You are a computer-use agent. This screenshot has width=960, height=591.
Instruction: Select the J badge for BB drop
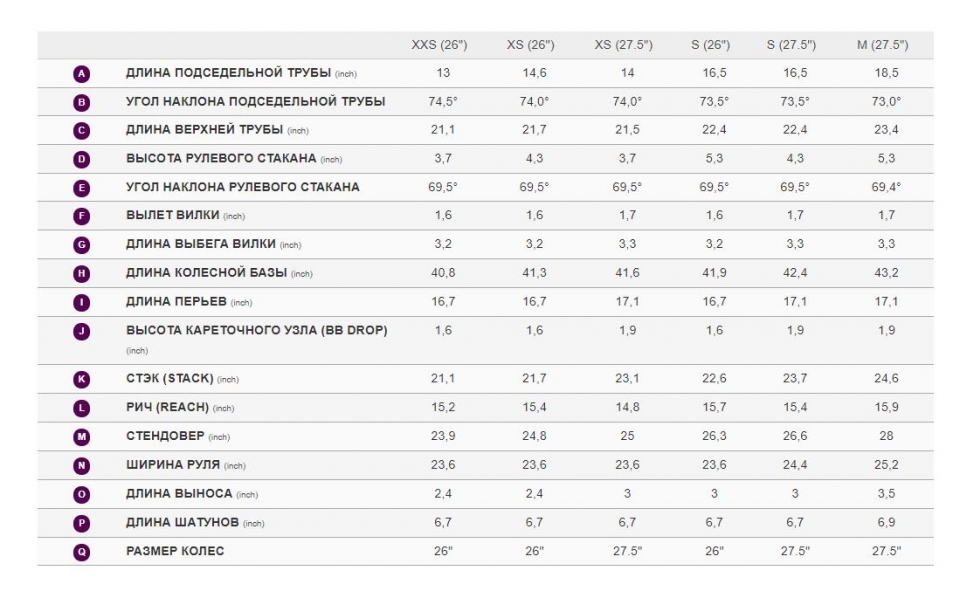pos(81,331)
